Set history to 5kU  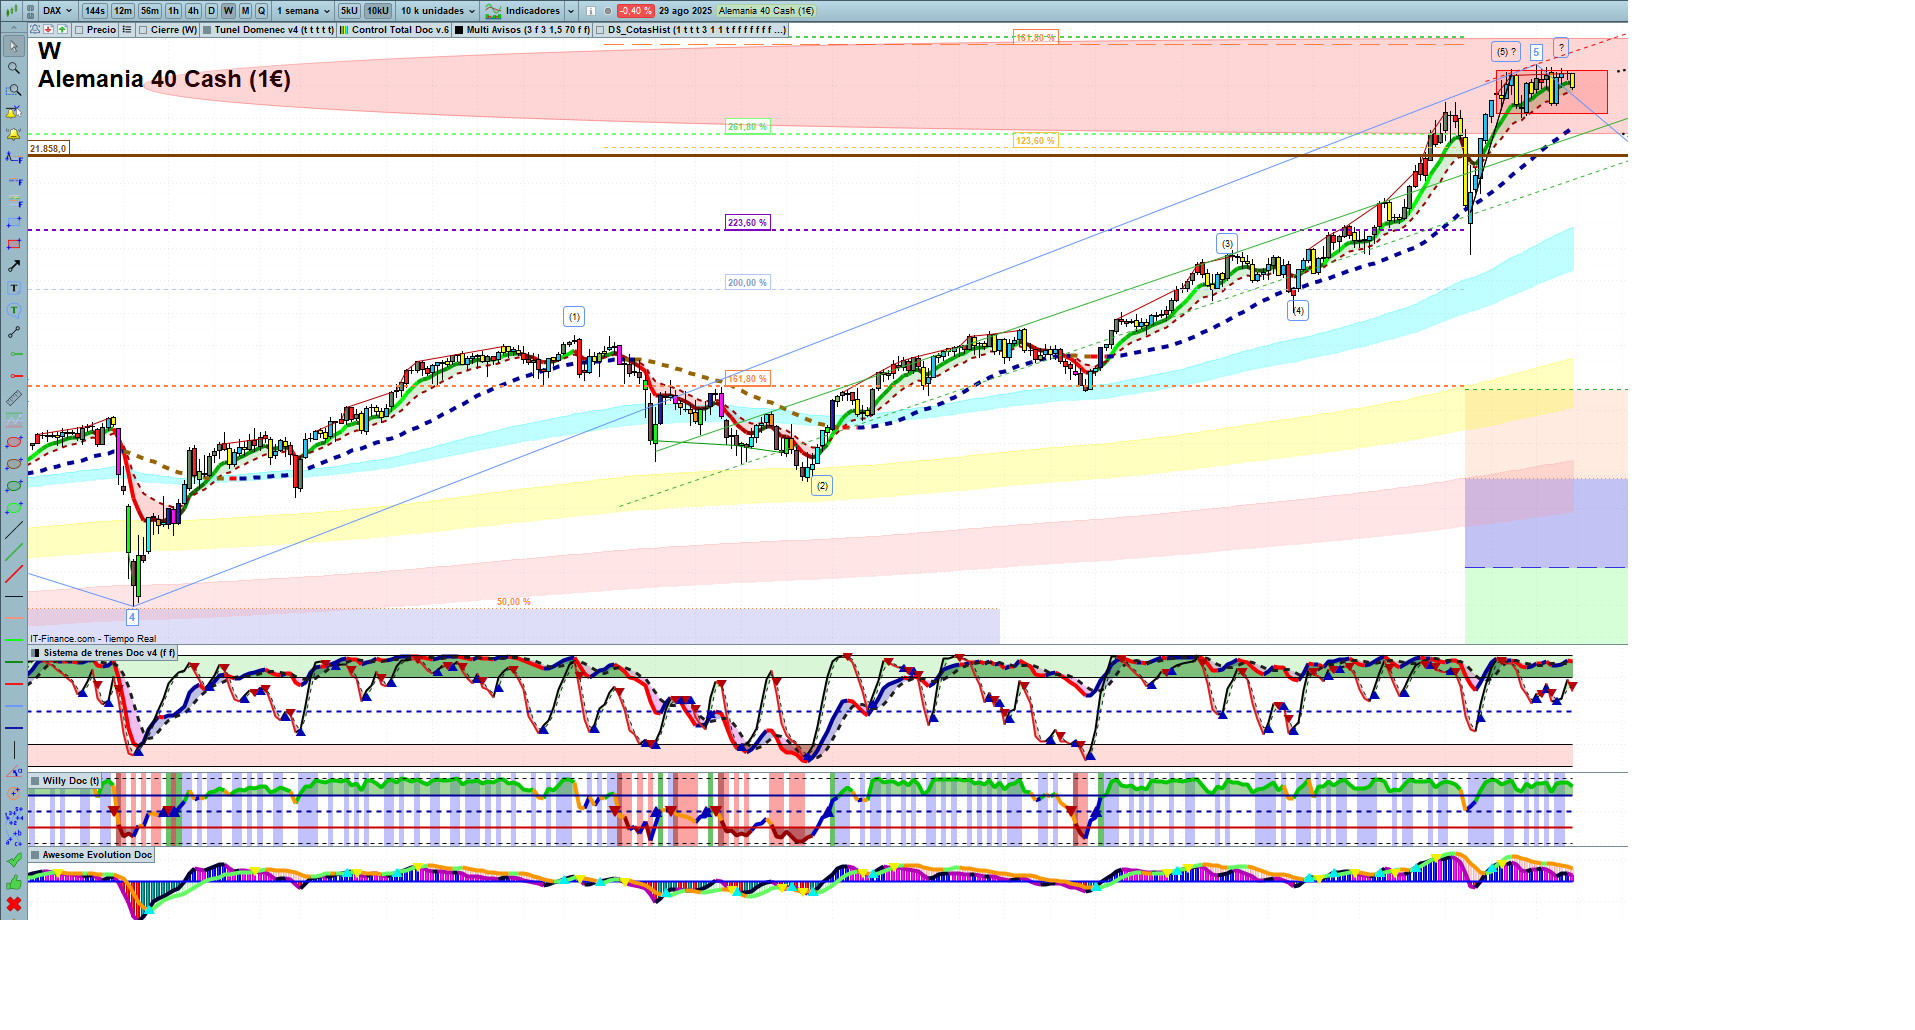click(x=349, y=11)
